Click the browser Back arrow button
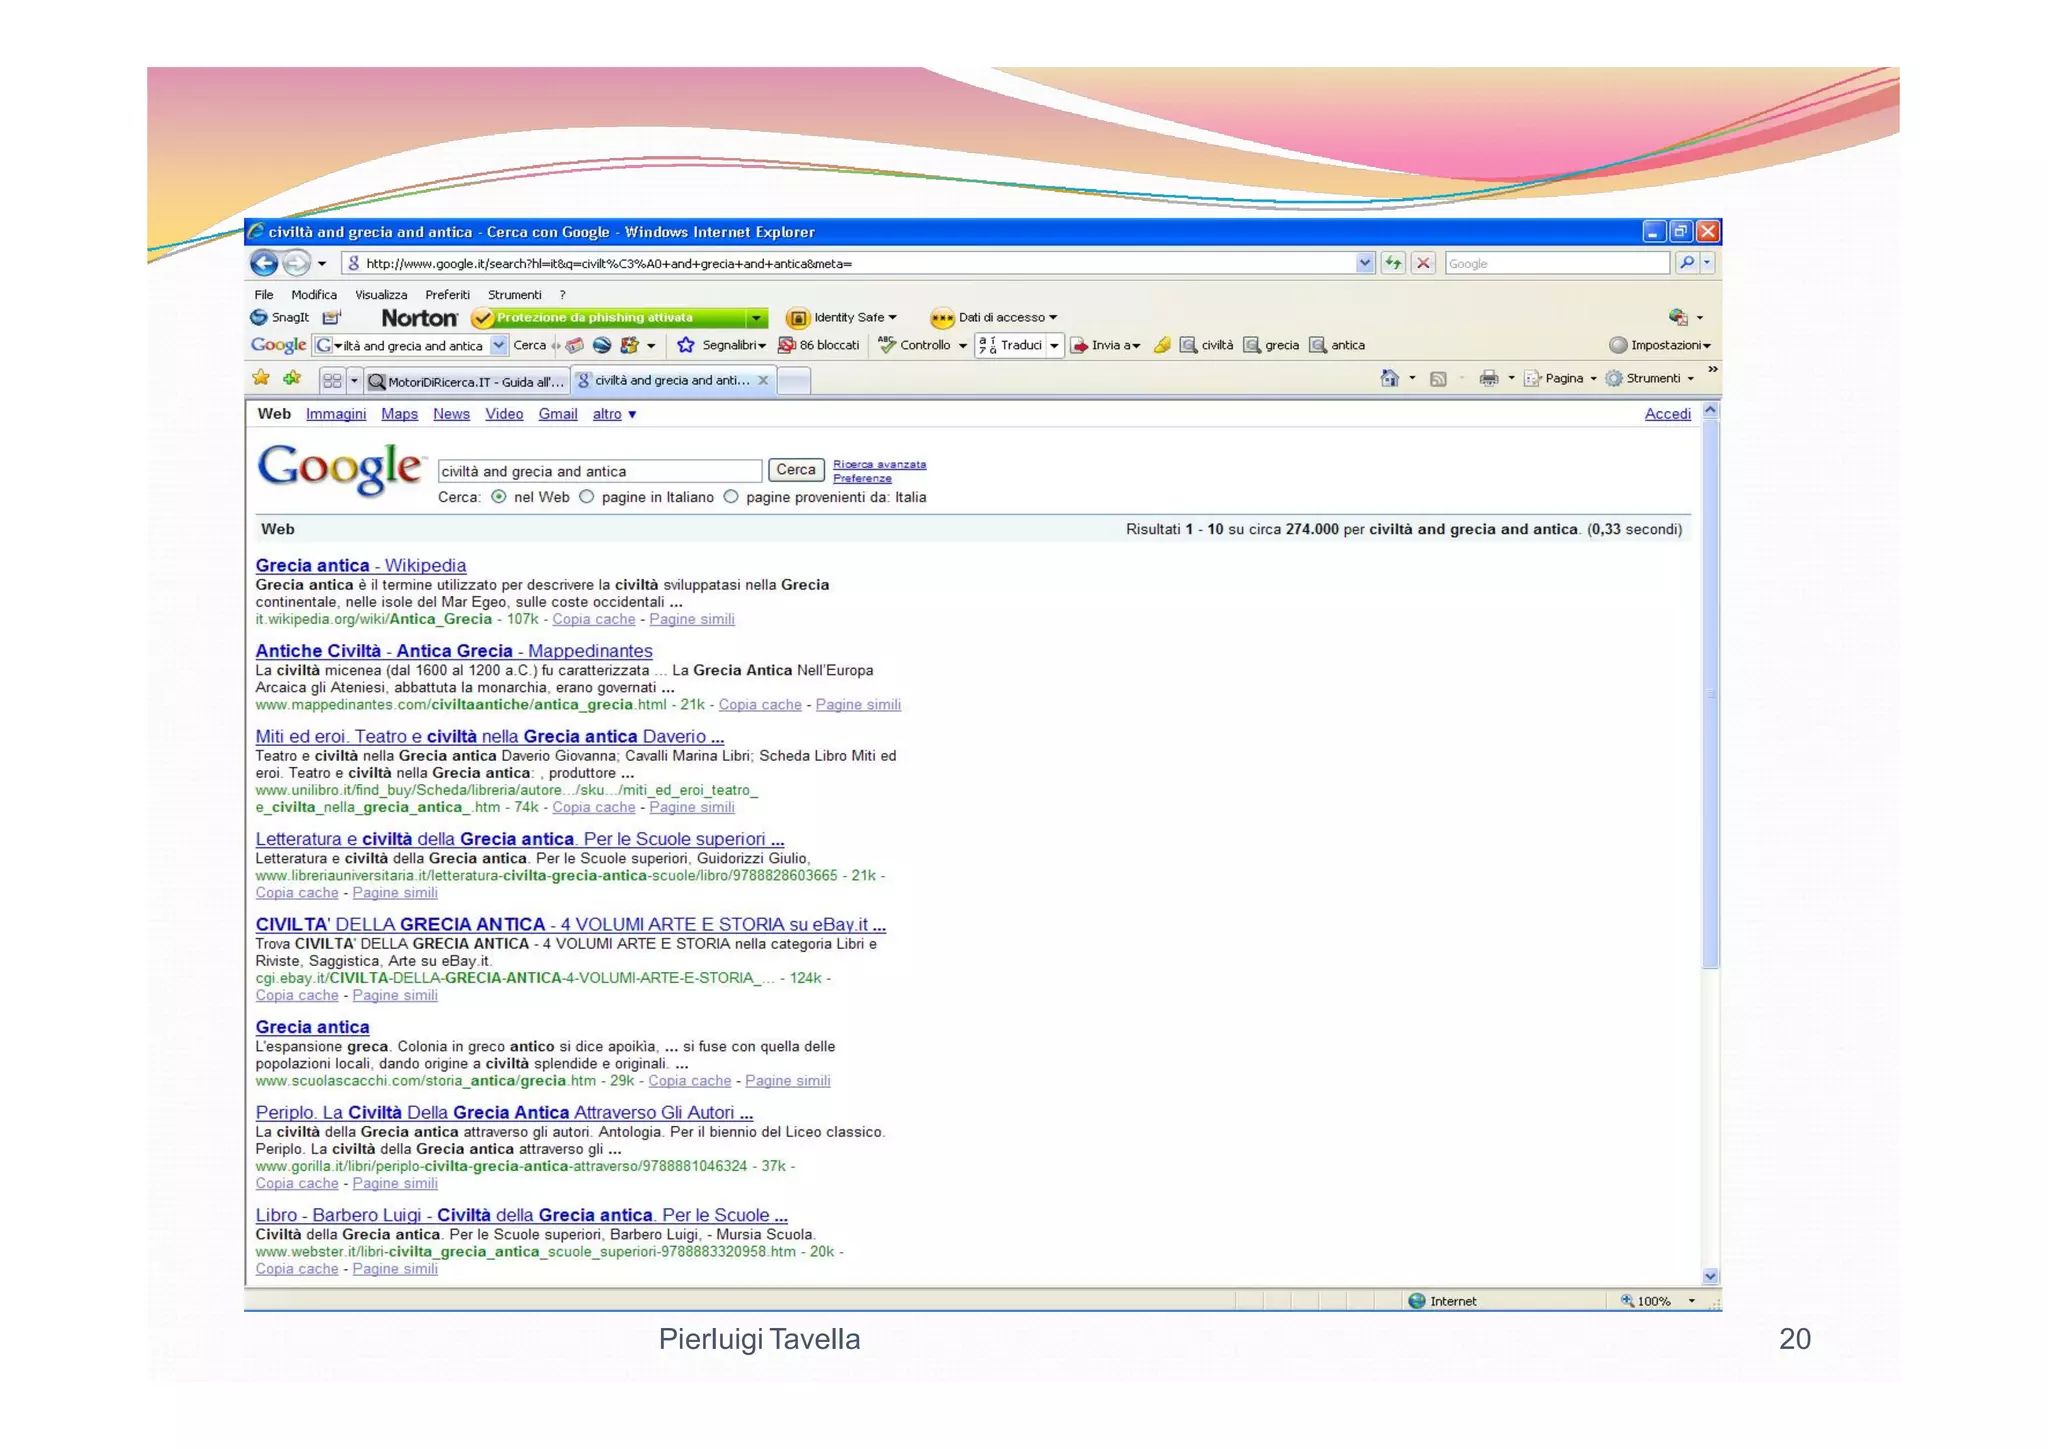Screen dimensions: 2048x1449 coord(264,263)
